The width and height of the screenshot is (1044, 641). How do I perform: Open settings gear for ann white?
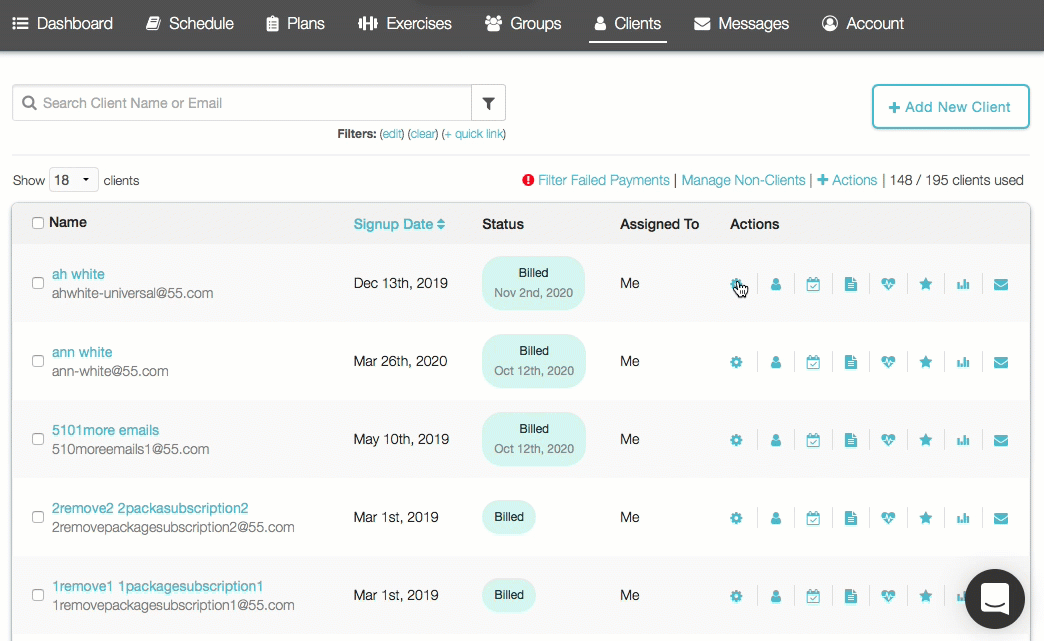click(x=736, y=362)
